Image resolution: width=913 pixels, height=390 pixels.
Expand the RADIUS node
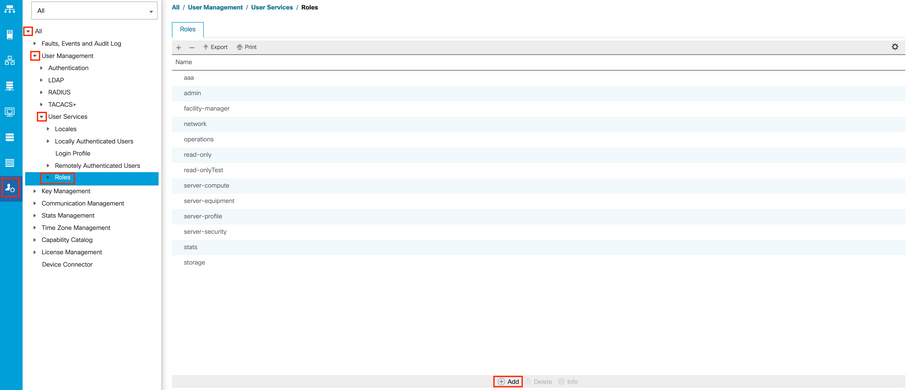click(41, 93)
